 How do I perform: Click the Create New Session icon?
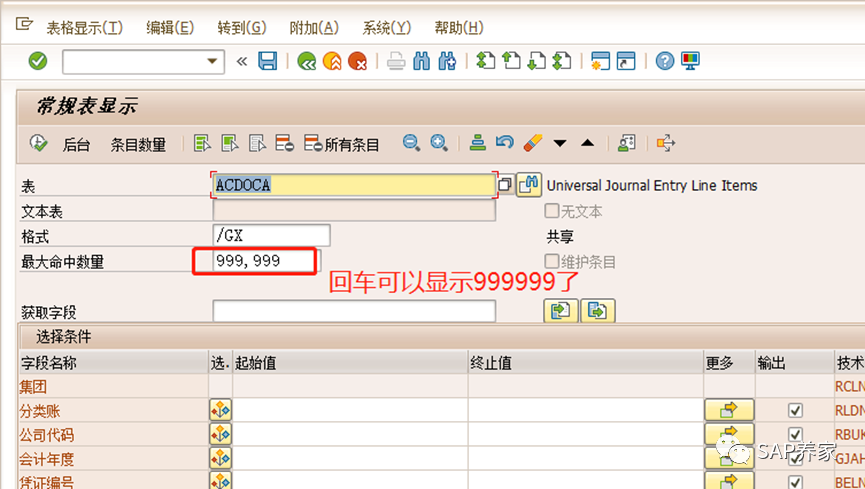[600, 61]
